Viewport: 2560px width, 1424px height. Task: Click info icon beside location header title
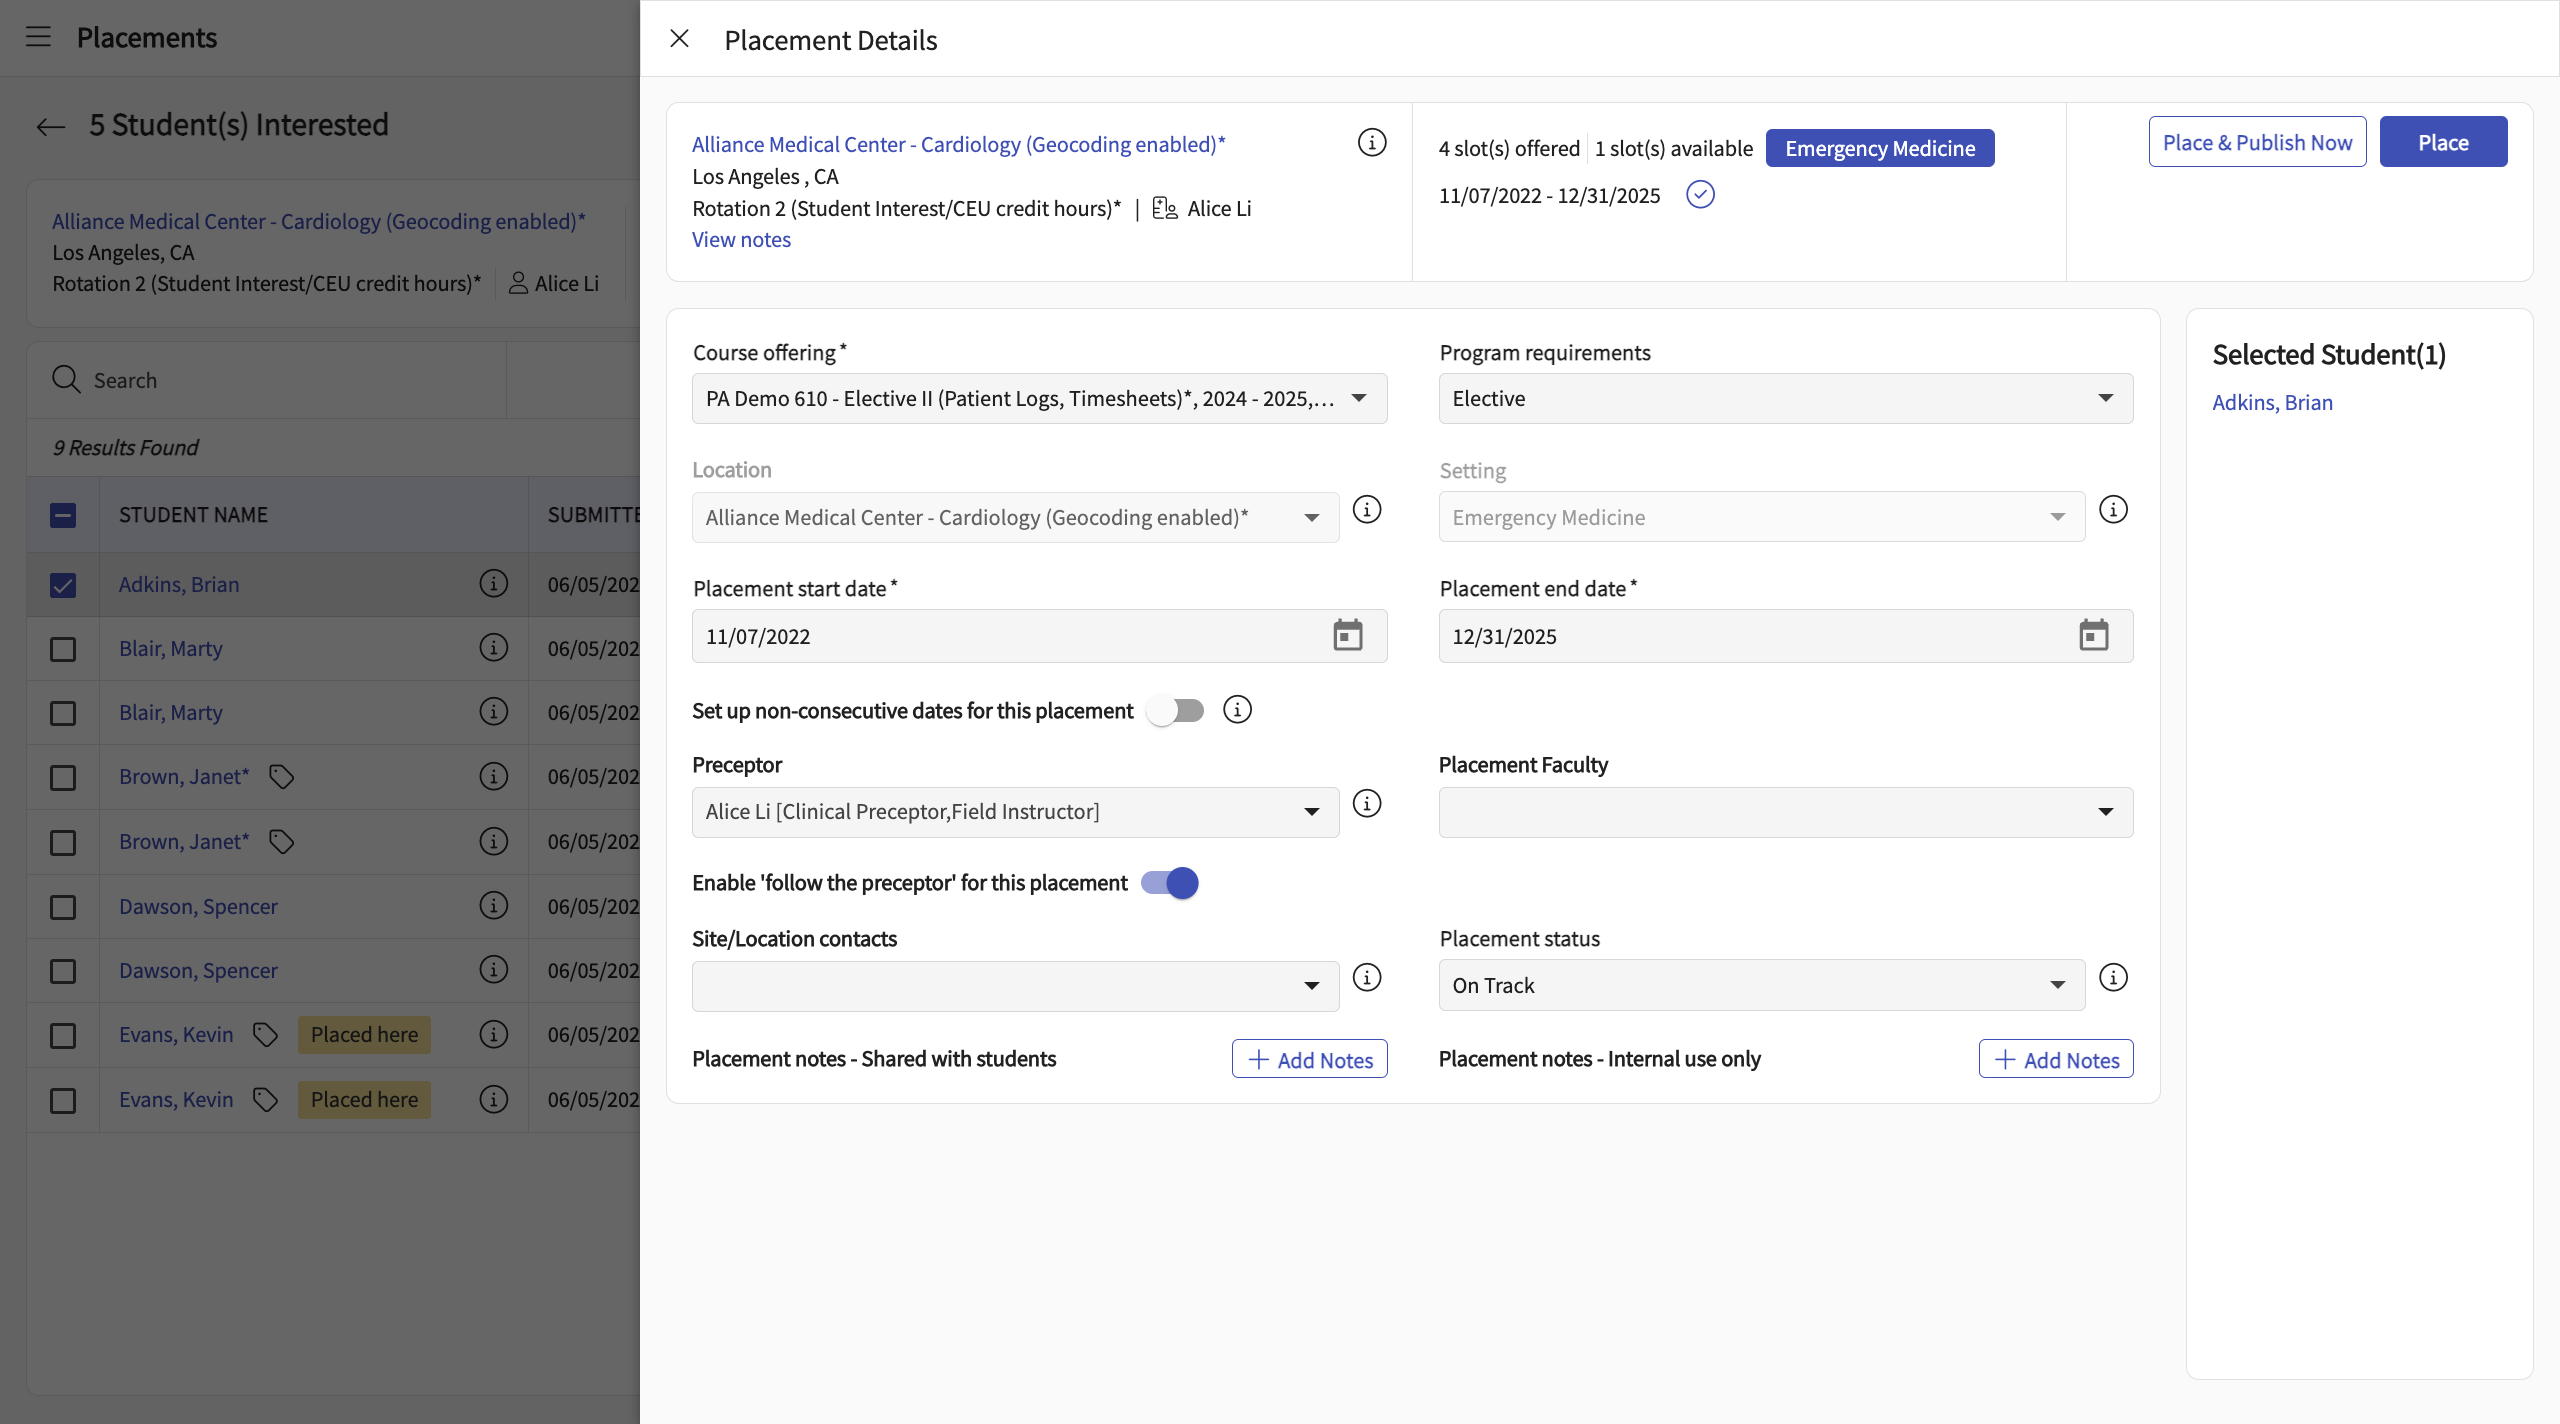pyautogui.click(x=1371, y=143)
